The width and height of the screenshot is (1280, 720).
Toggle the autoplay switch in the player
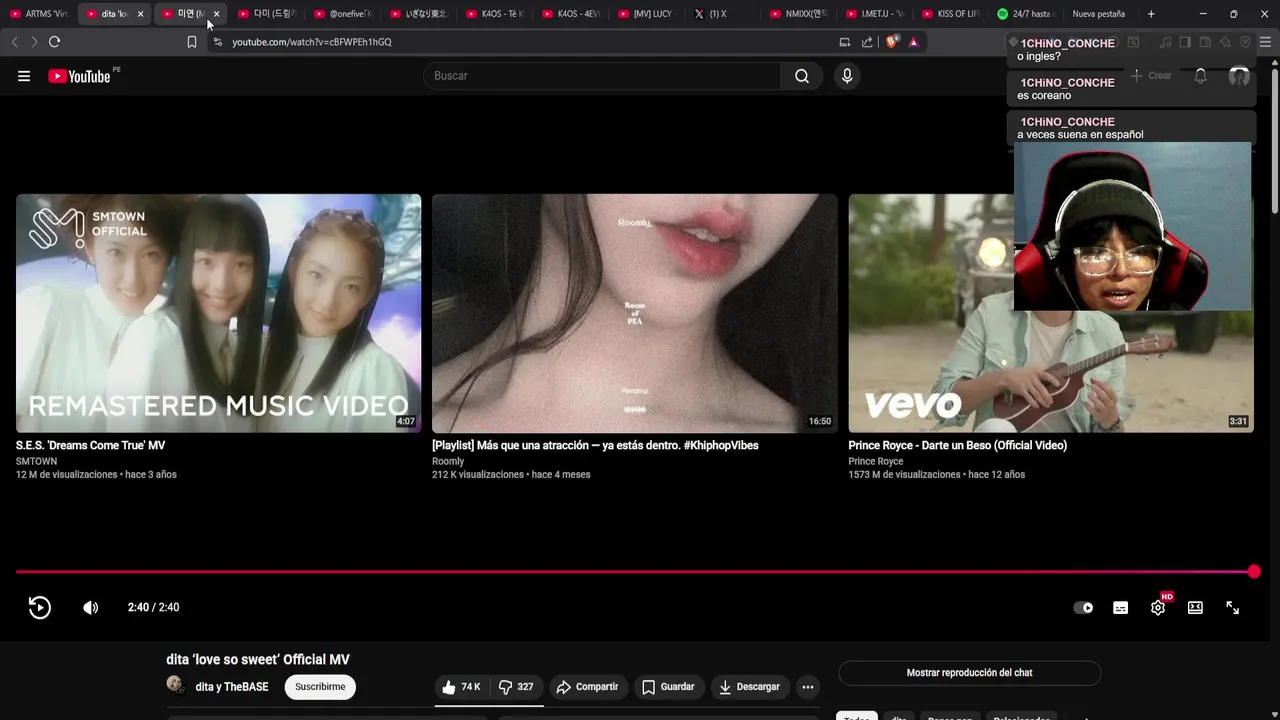point(1083,607)
